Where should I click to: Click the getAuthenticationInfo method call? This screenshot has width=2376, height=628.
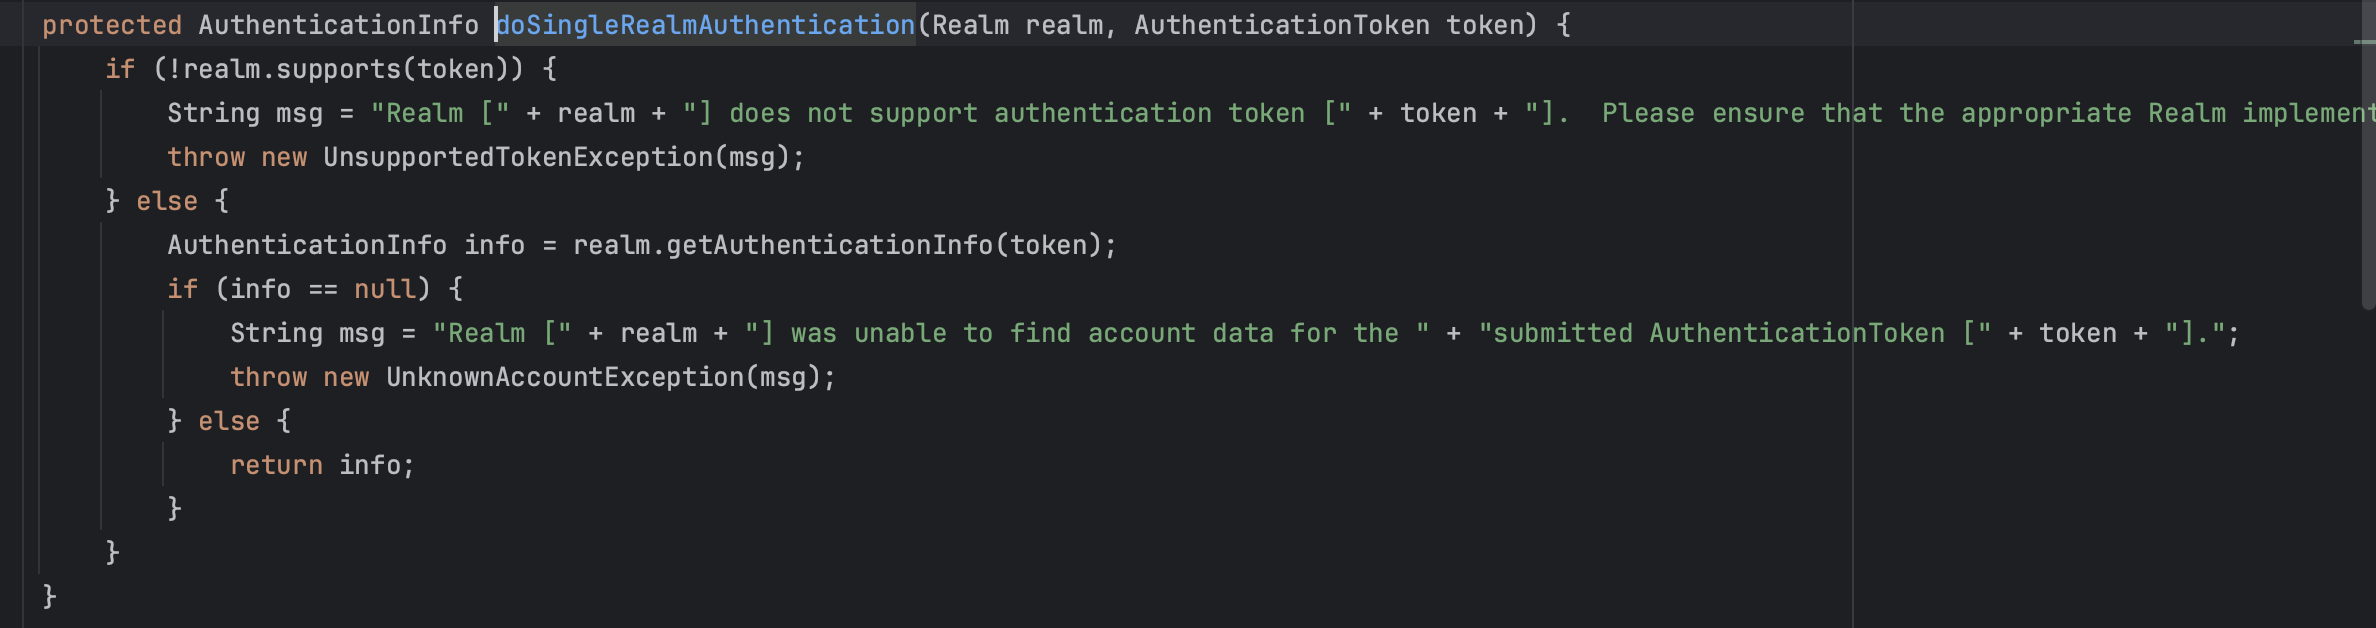[x=829, y=245]
